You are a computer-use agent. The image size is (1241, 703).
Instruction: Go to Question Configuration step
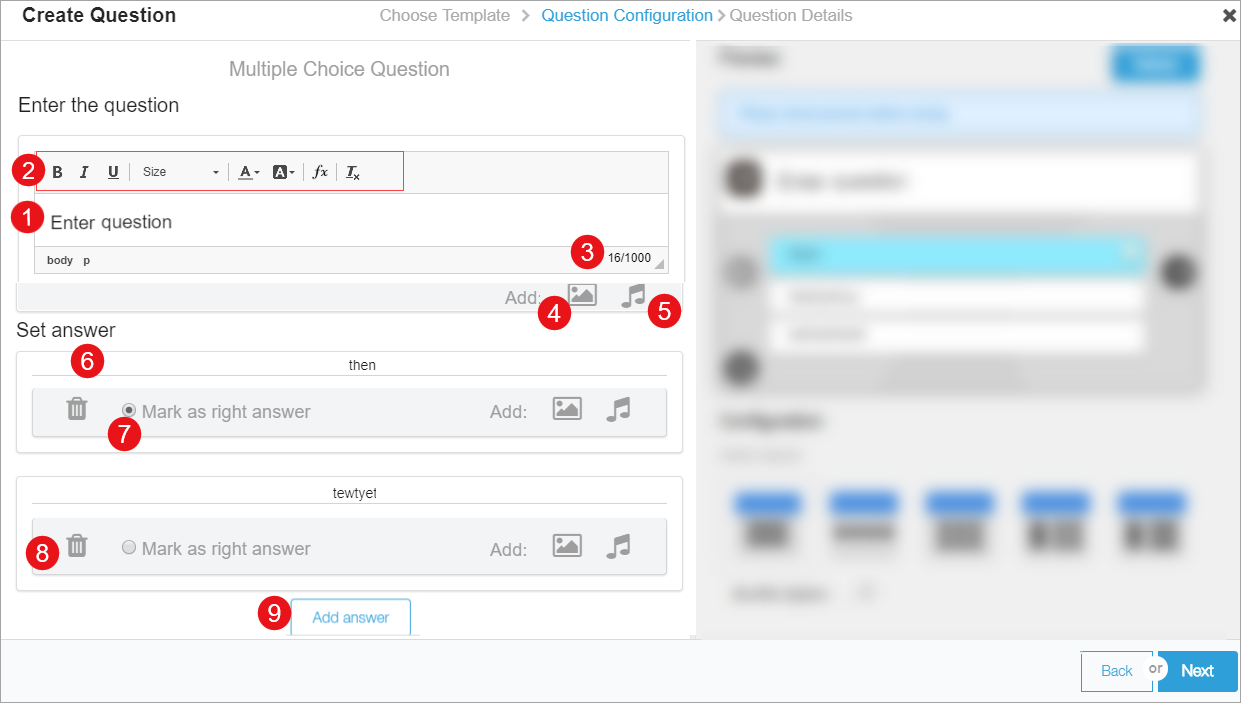[x=627, y=15]
